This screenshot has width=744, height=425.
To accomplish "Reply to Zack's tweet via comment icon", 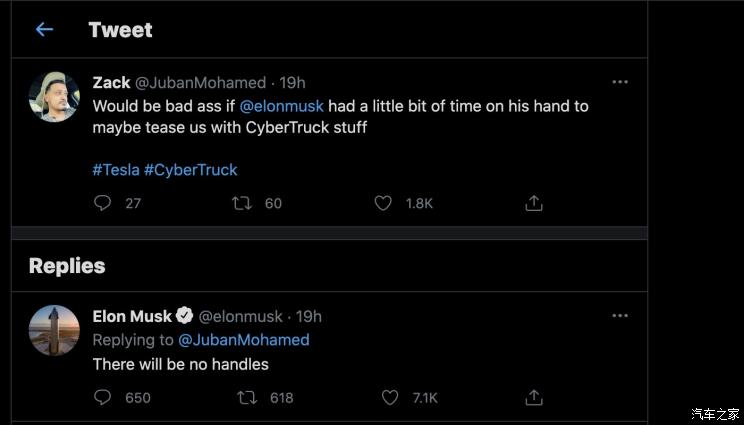I will click(x=102, y=203).
